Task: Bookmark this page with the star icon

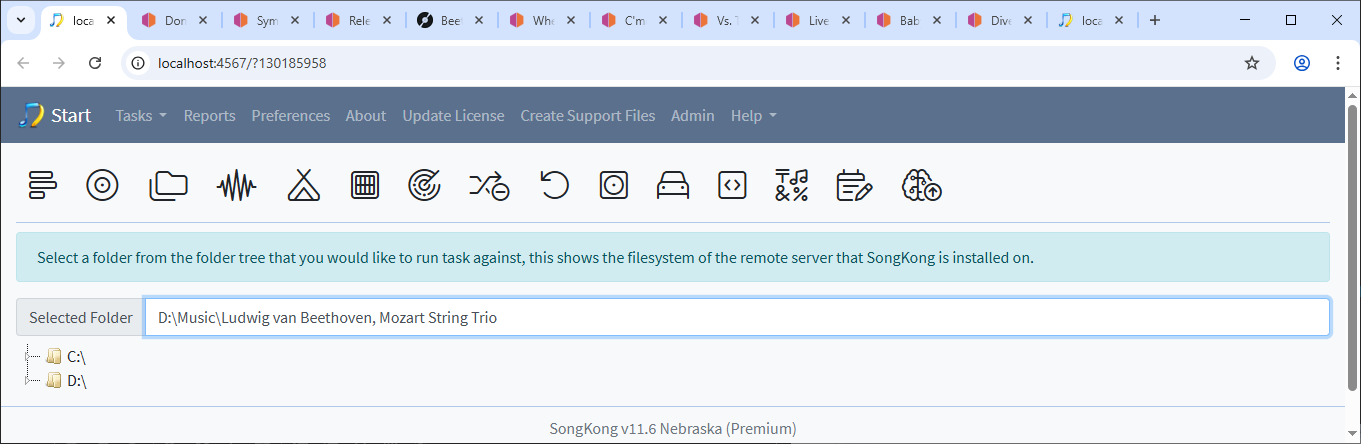Action: tap(1252, 63)
